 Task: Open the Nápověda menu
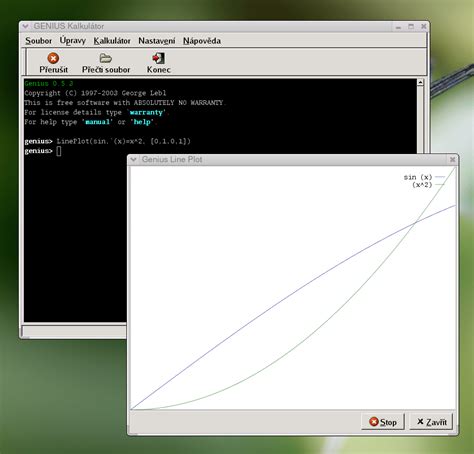click(x=202, y=41)
